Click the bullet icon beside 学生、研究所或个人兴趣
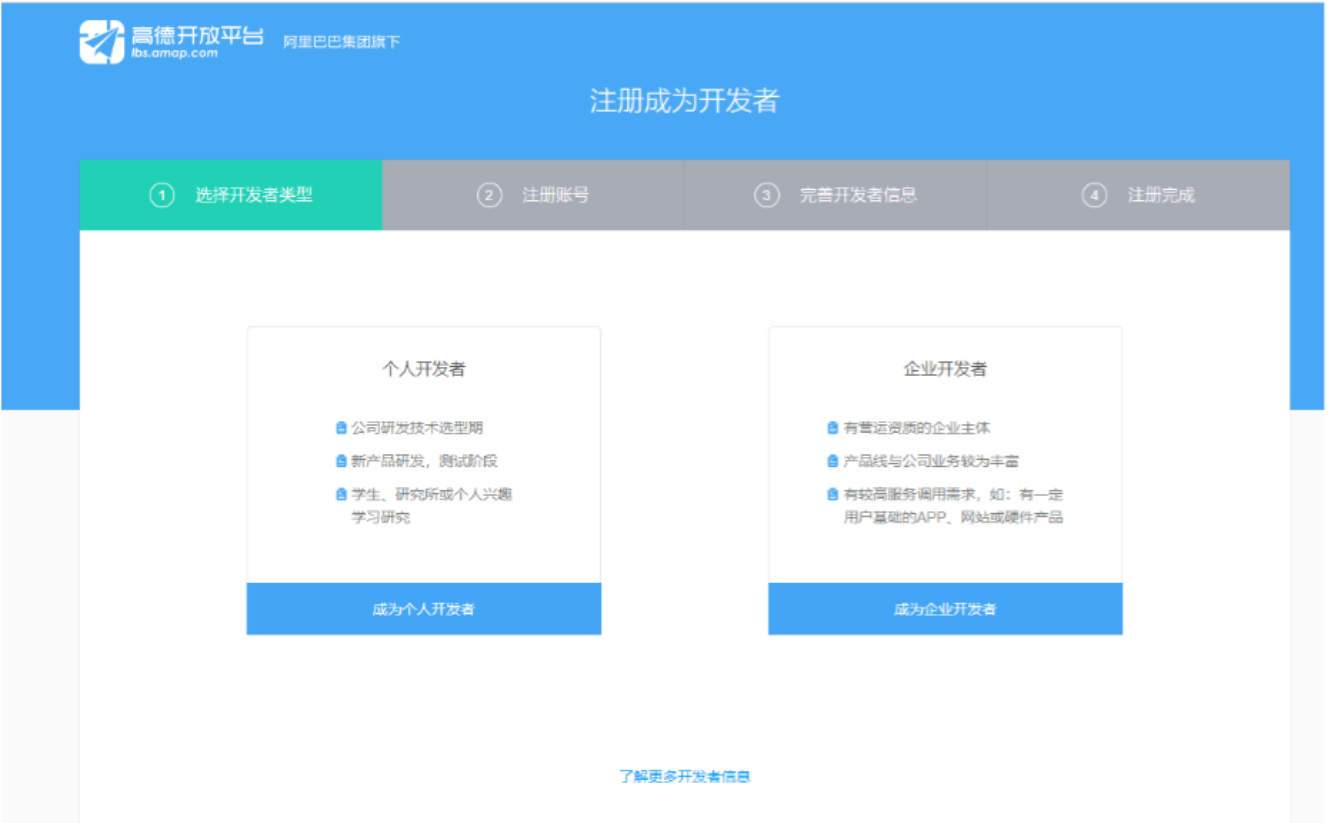The image size is (1329, 823). (x=341, y=494)
